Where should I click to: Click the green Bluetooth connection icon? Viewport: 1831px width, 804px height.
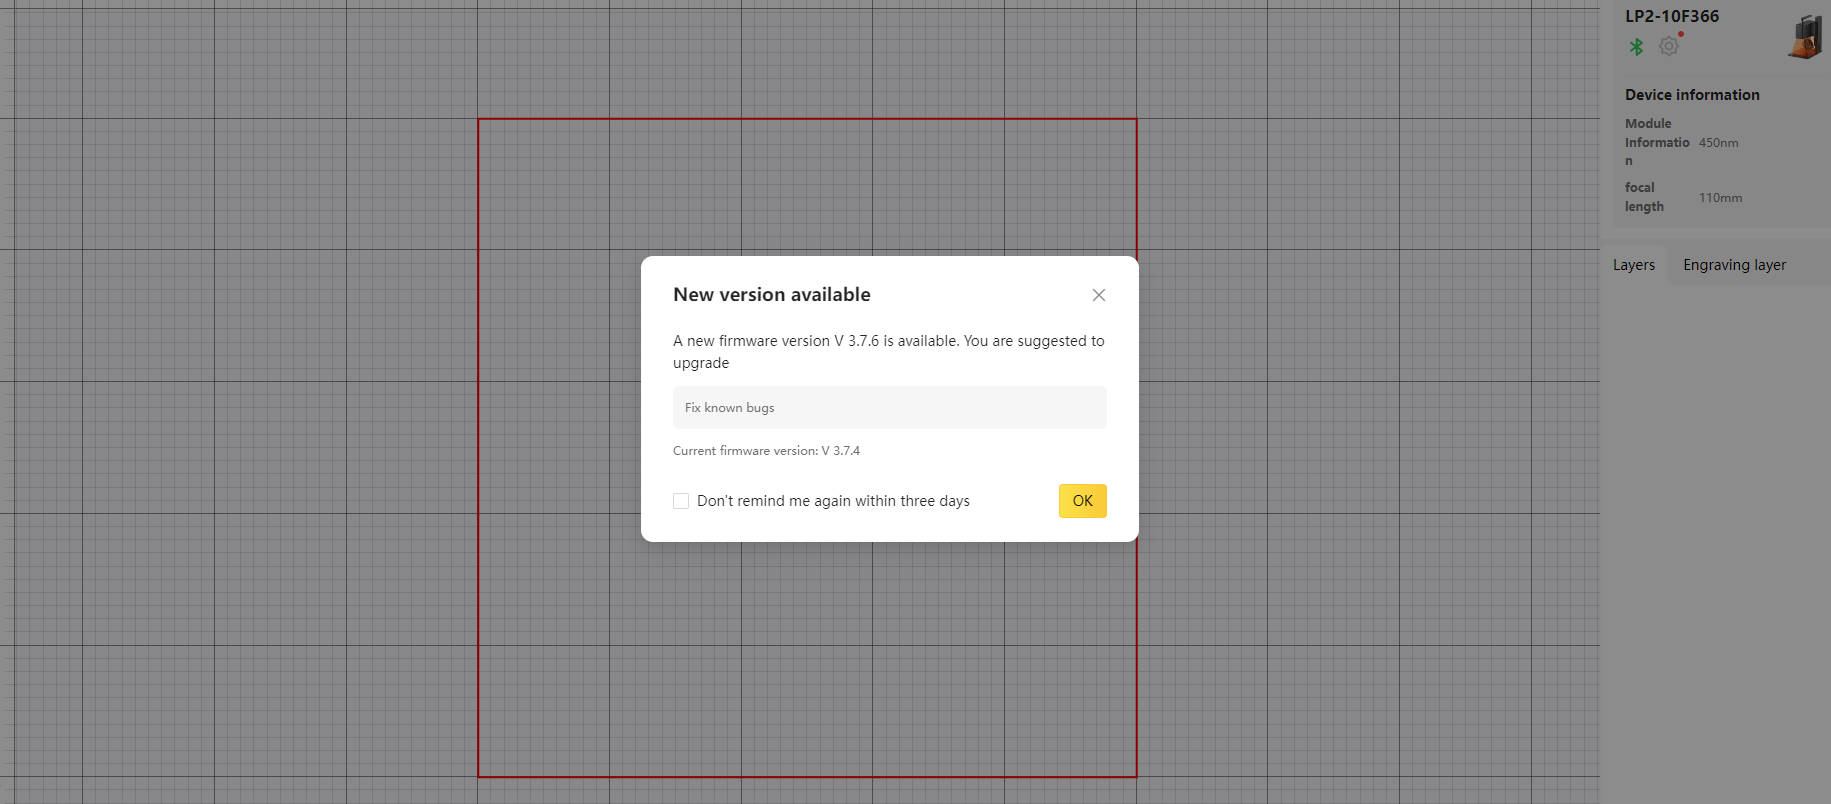click(x=1636, y=46)
